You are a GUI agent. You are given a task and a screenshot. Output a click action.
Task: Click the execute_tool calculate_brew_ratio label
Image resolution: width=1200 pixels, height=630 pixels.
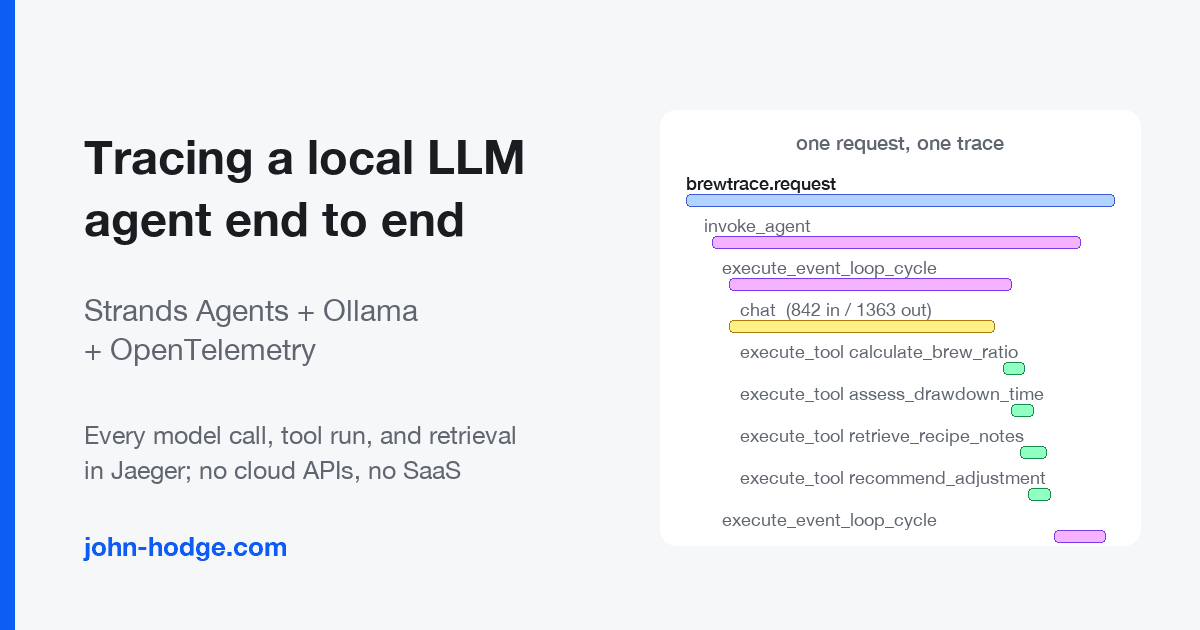[879, 352]
